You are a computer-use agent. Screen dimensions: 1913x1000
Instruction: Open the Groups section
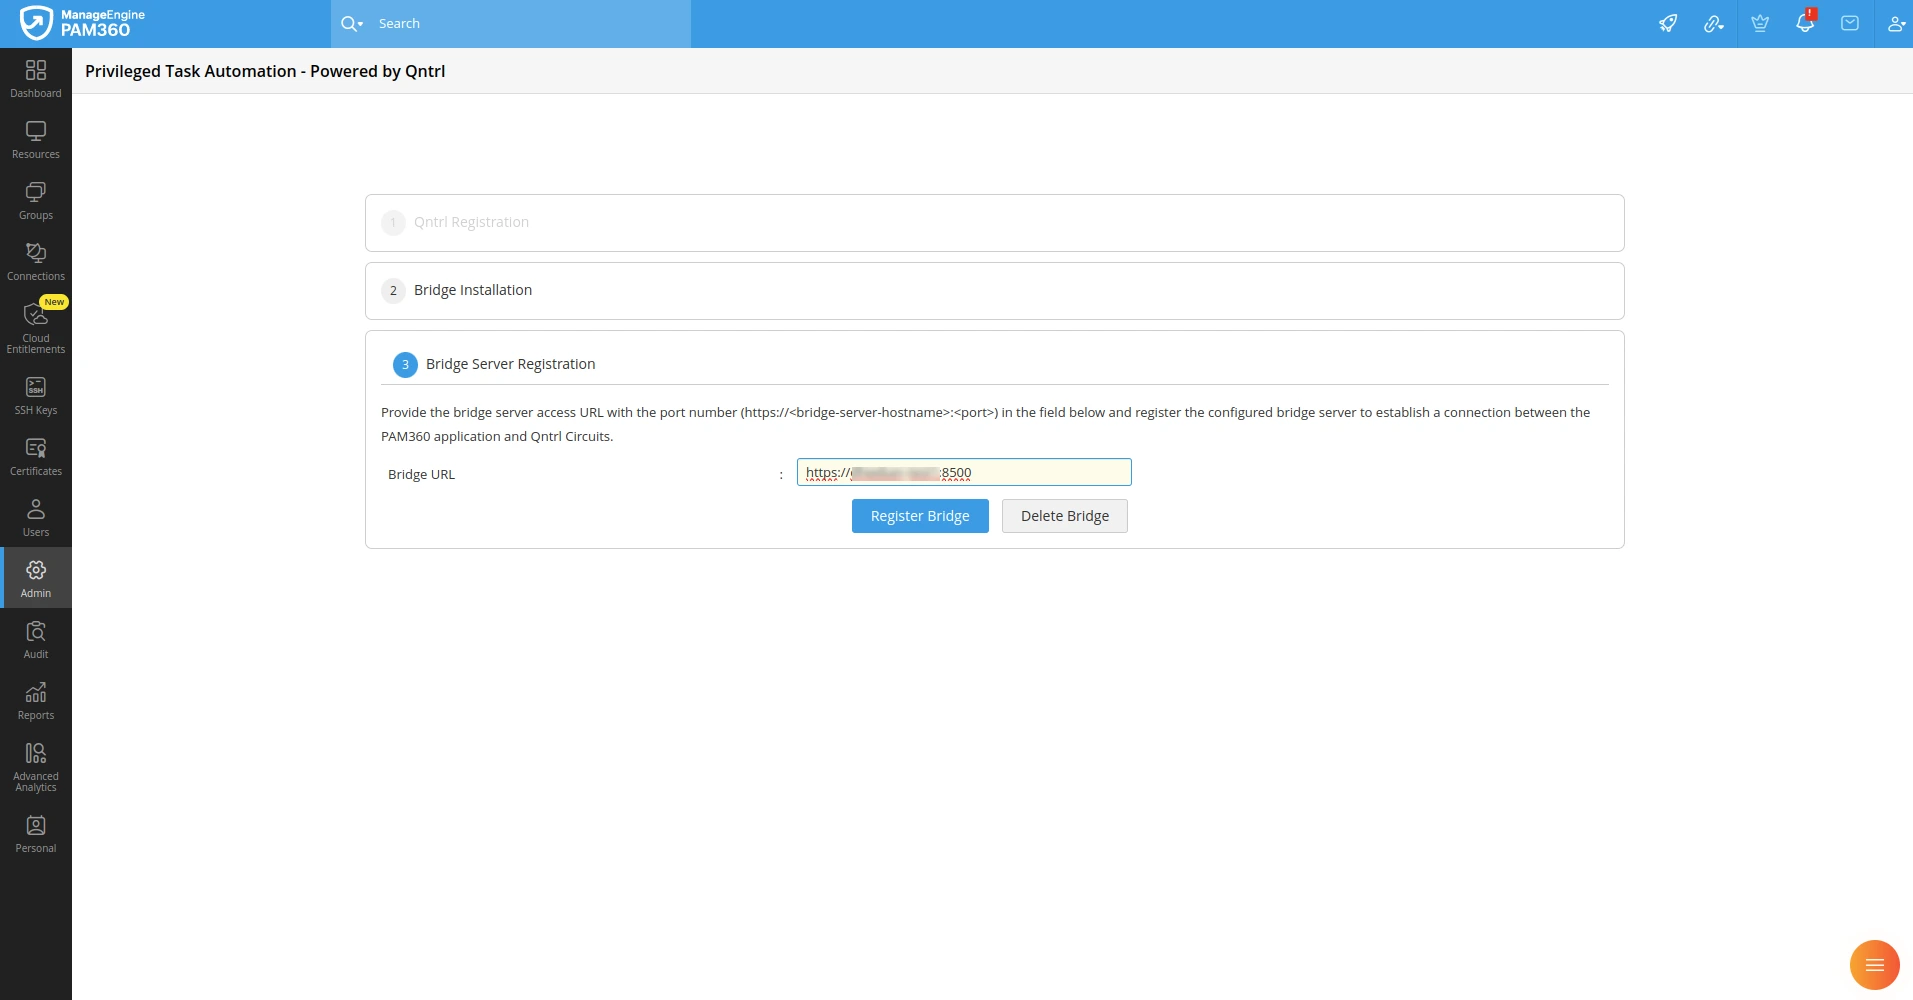click(35, 200)
